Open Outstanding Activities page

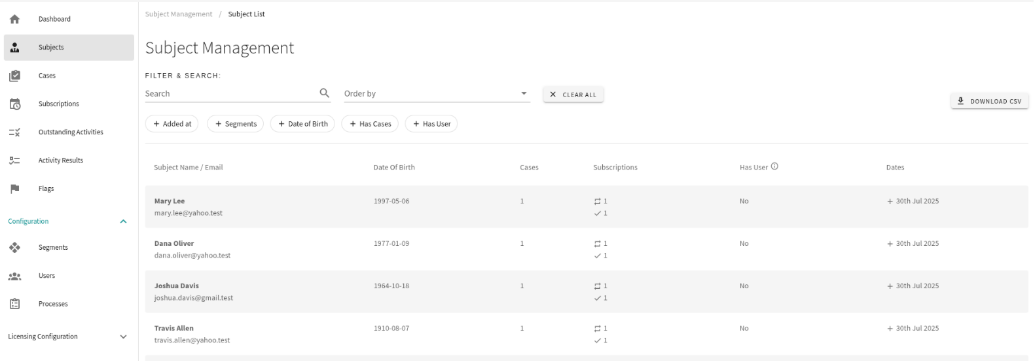(69, 132)
